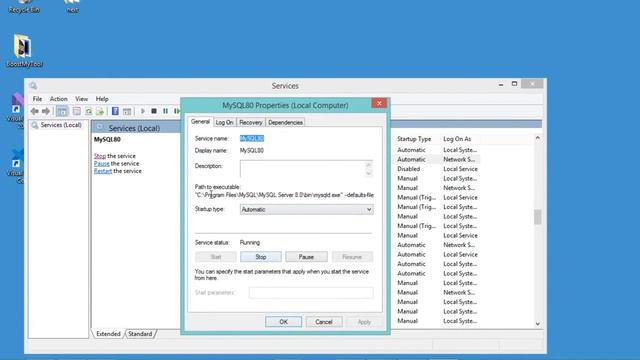Open the Visual Studio Code desktop shortcut
Screen dimensions: 640x360
(17, 166)
